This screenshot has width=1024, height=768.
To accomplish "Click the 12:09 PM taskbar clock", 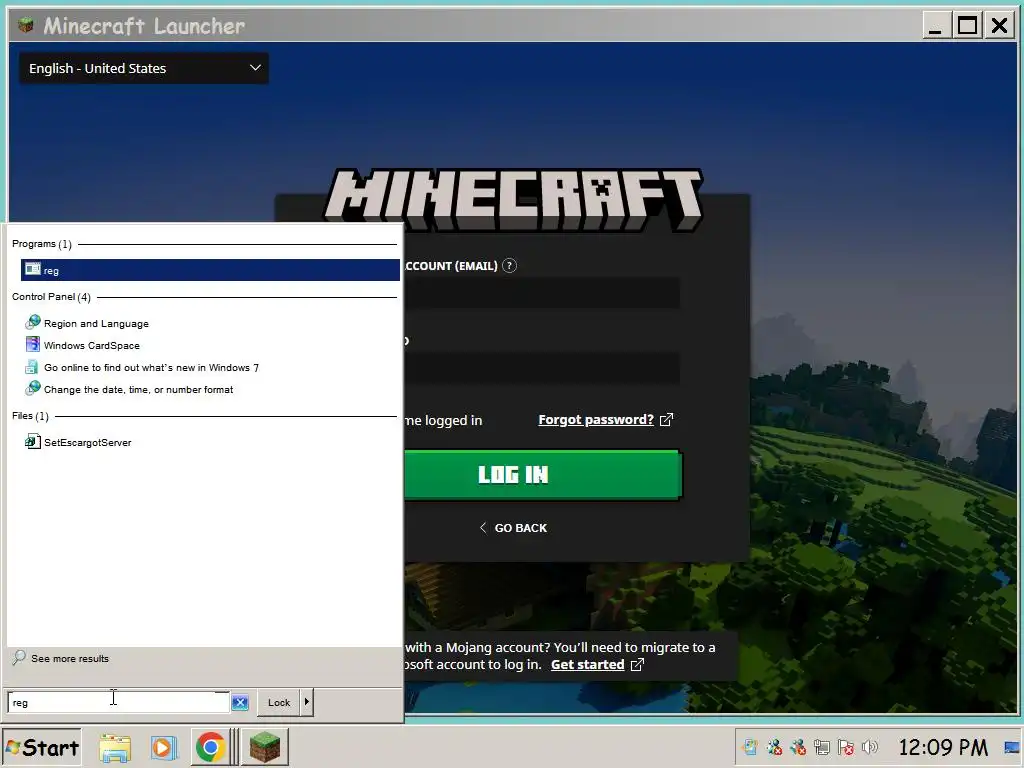I will click(943, 747).
